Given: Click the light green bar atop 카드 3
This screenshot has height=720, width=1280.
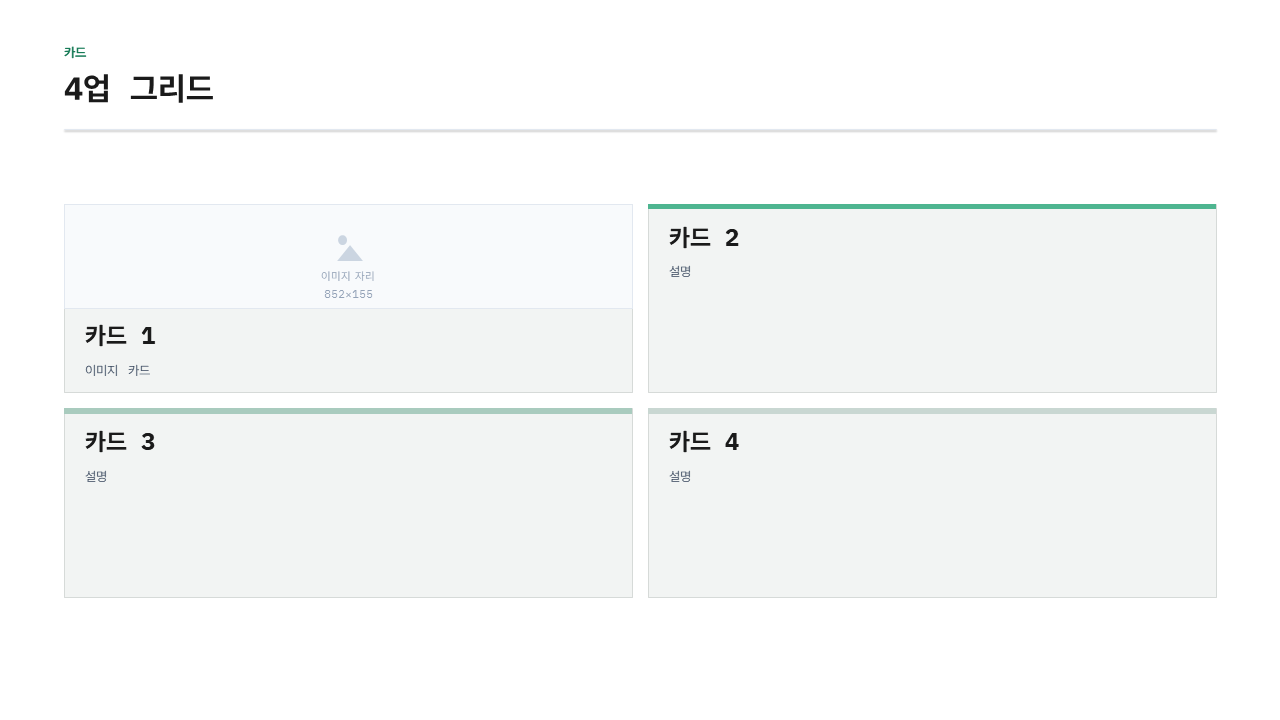Looking at the screenshot, I should 348,411.
